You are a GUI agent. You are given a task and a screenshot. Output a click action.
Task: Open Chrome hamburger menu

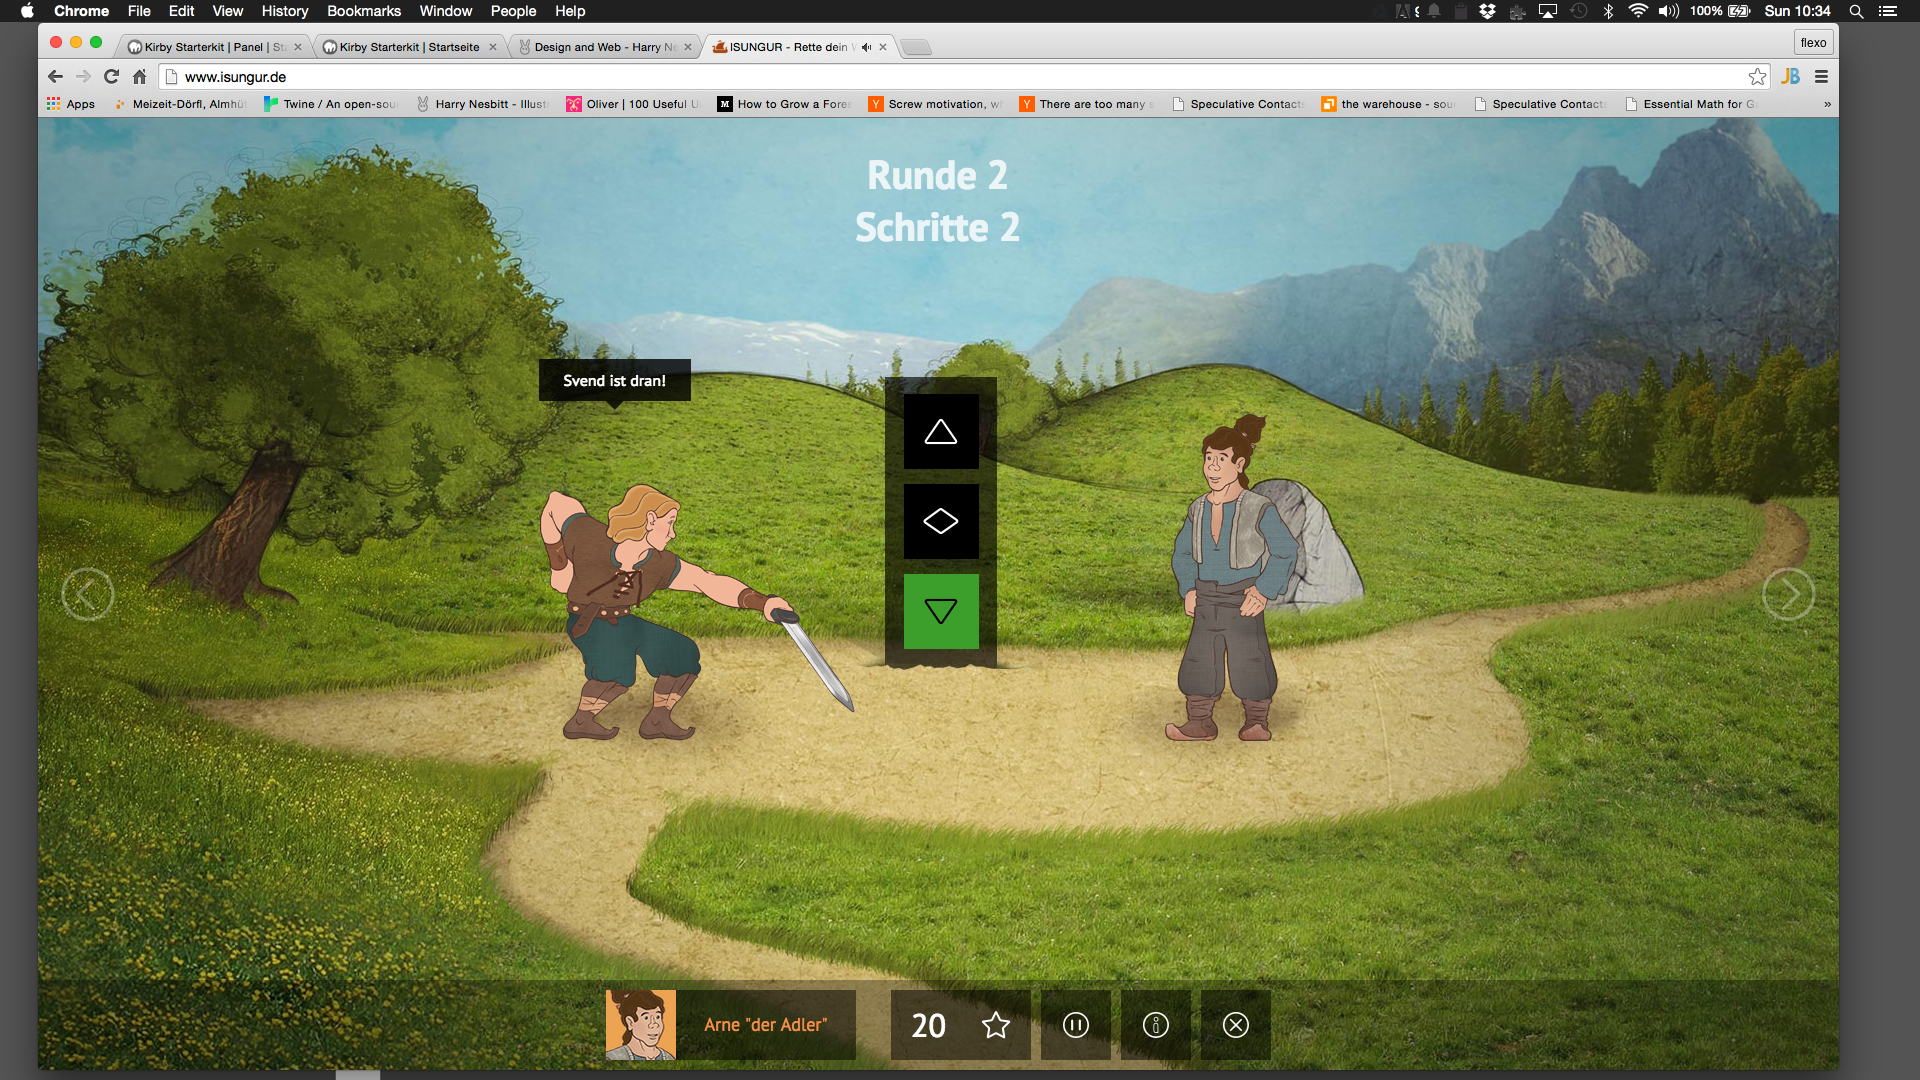(1821, 77)
